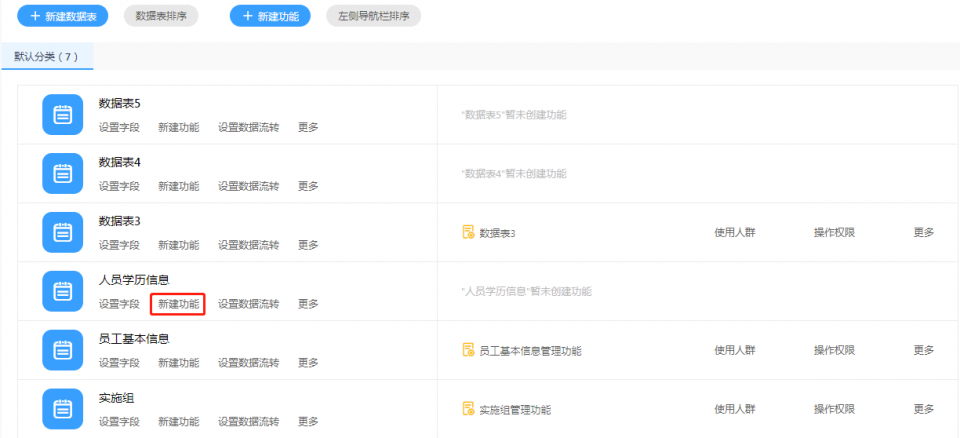Click the function icon beside 实施组管理功能
Image resolution: width=960 pixels, height=438 pixels.
(x=468, y=409)
